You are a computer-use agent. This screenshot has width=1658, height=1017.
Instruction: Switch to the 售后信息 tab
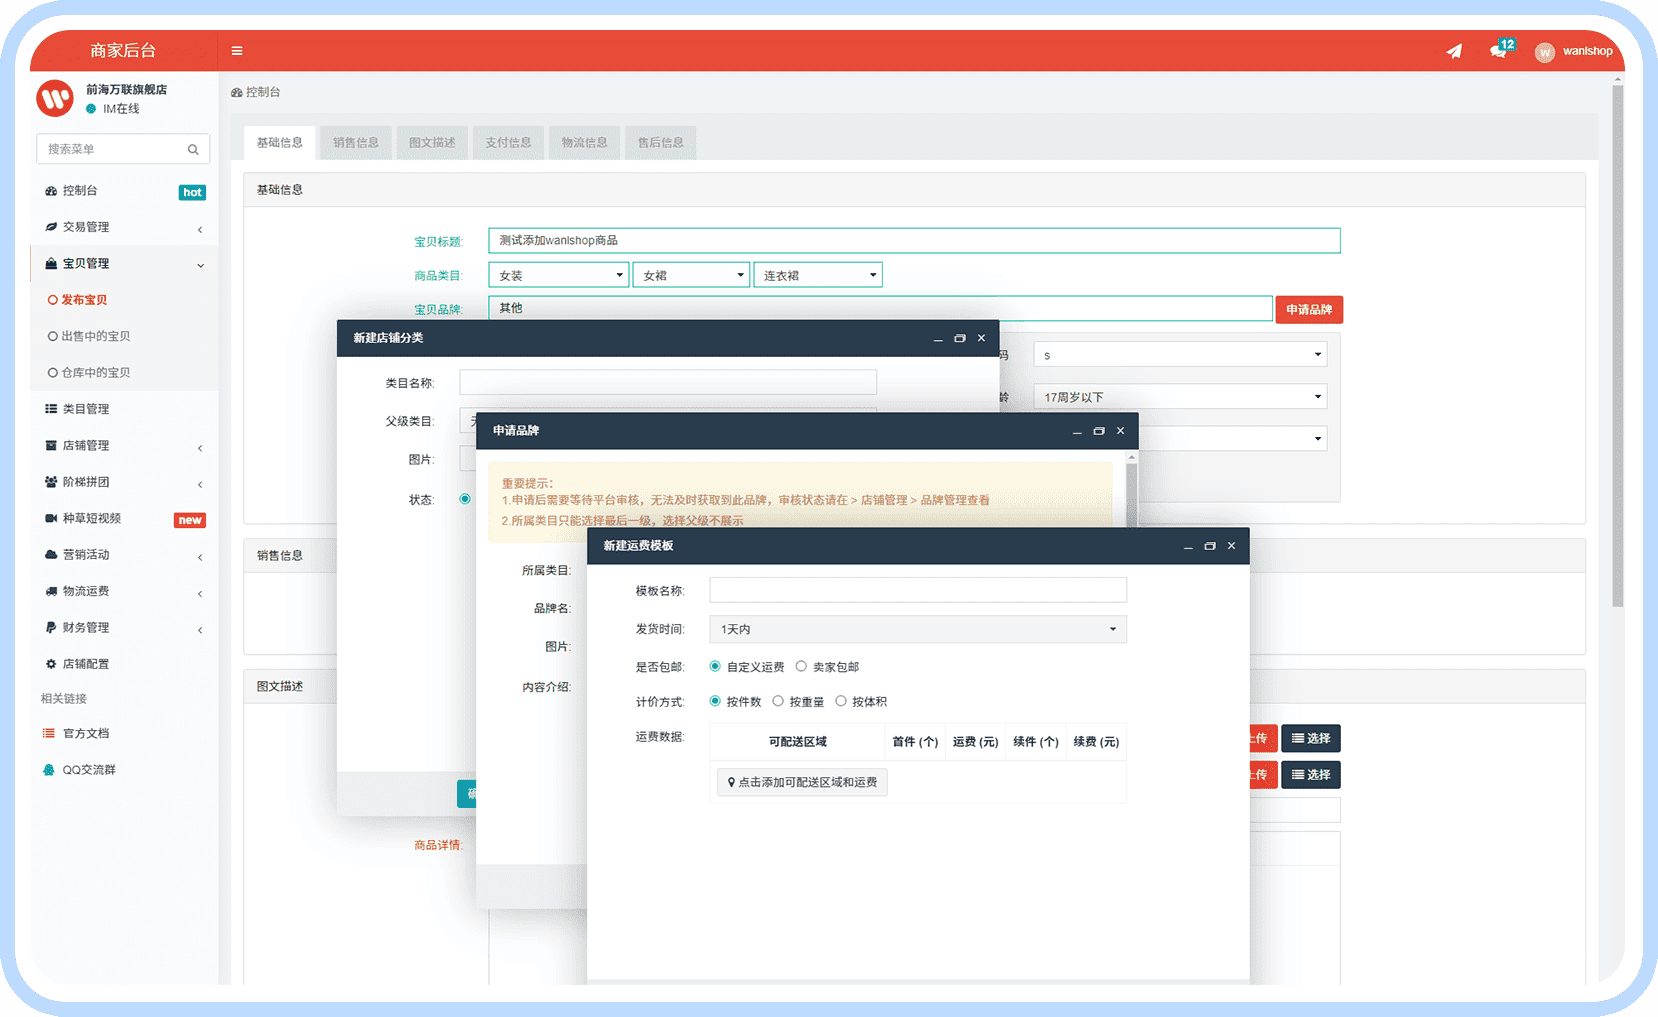pos(661,143)
